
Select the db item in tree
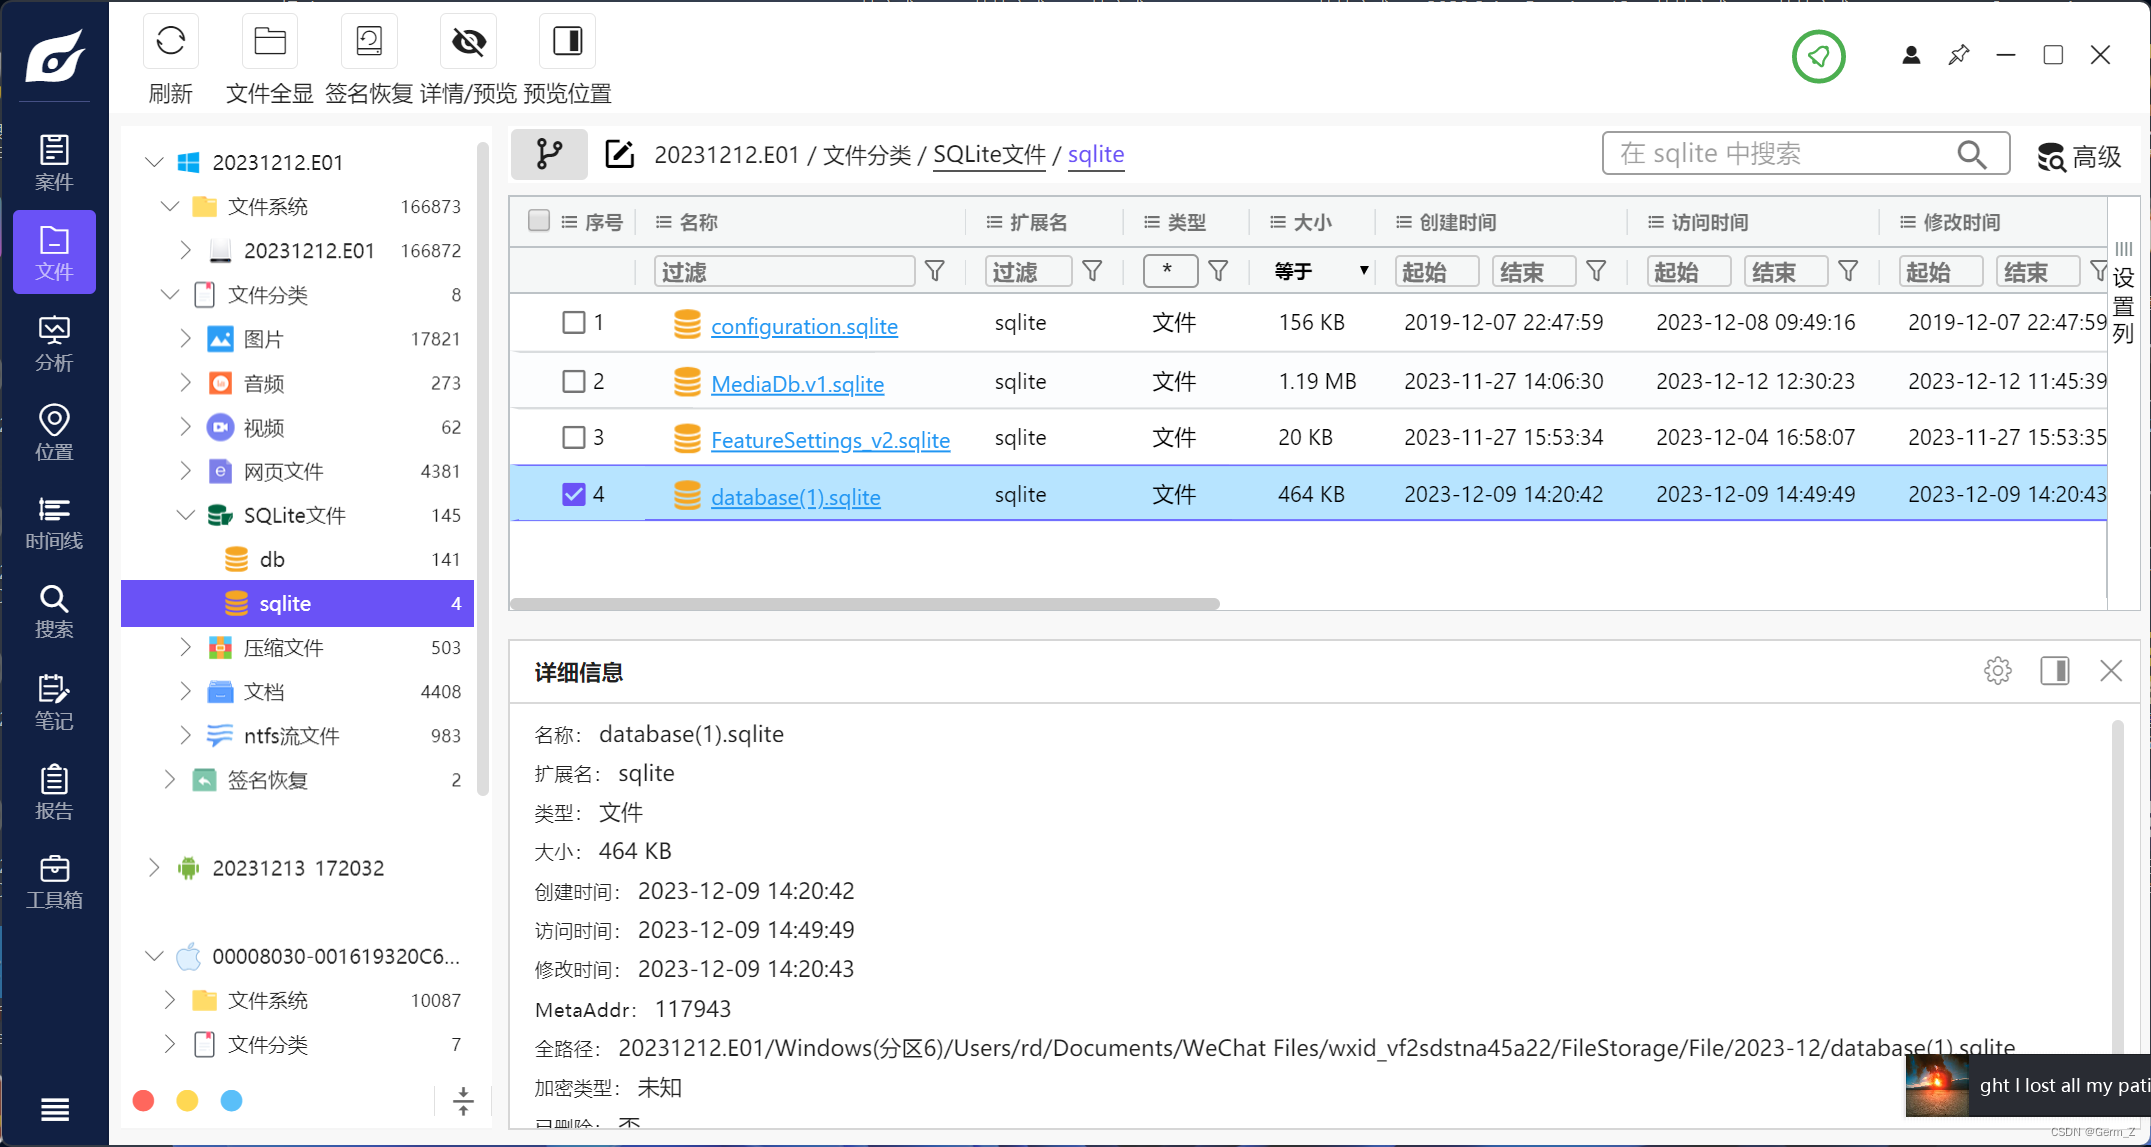pyautogui.click(x=272, y=560)
